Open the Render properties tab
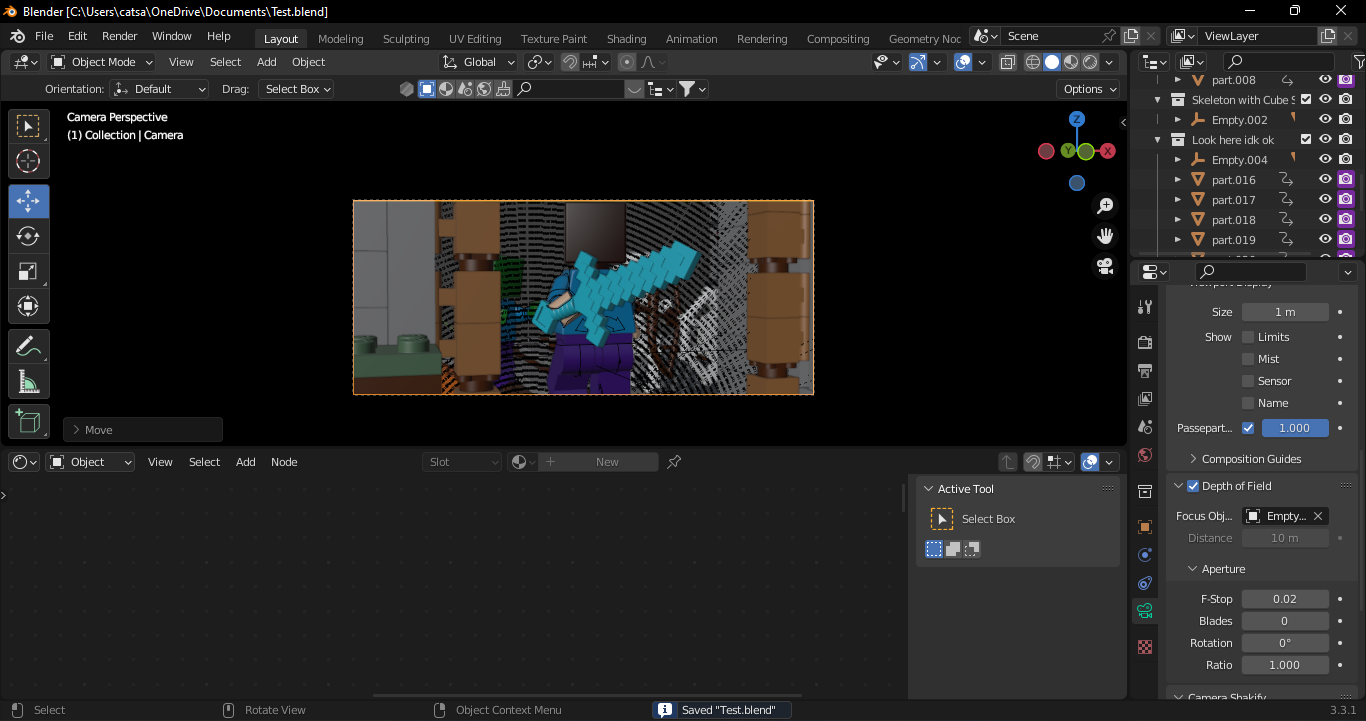Viewport: 1366px width, 721px height. [x=1144, y=339]
